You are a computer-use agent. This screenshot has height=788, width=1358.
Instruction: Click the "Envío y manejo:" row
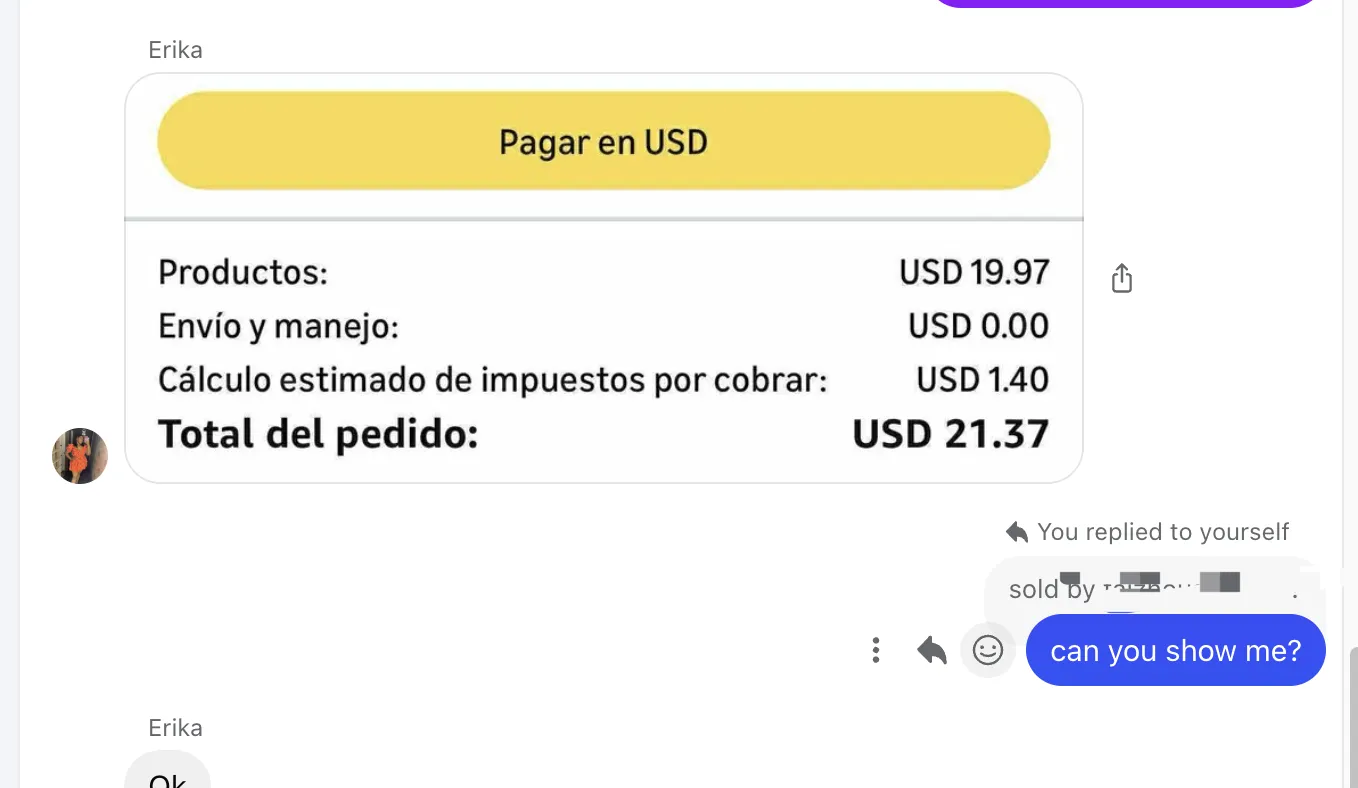point(278,326)
